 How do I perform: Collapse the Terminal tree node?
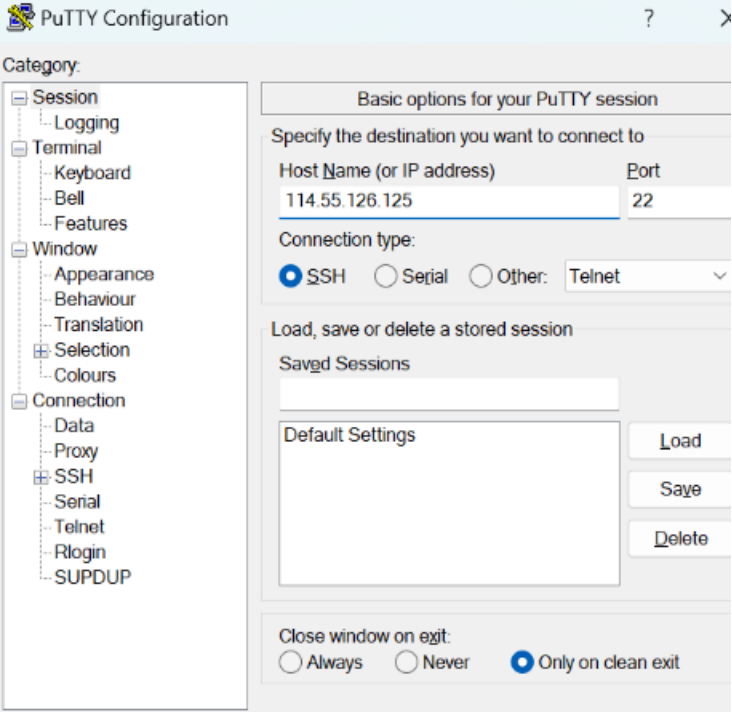pos(19,149)
